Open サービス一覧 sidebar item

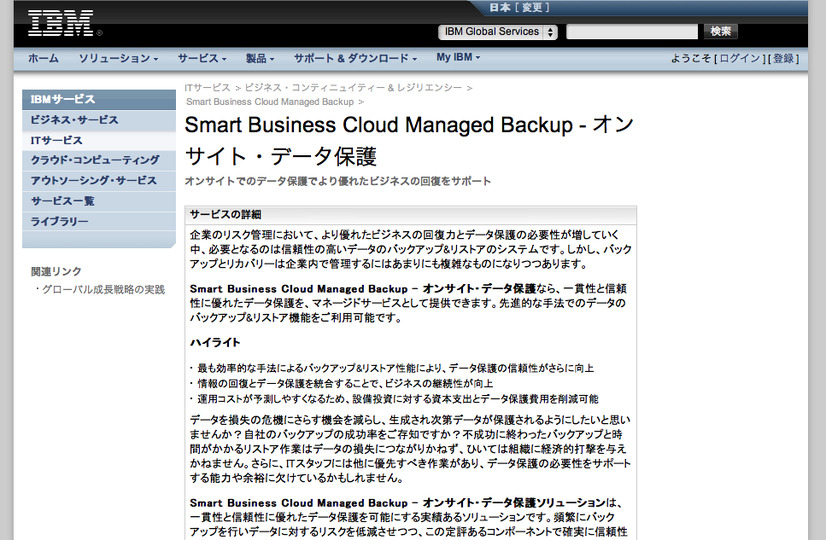click(99, 201)
